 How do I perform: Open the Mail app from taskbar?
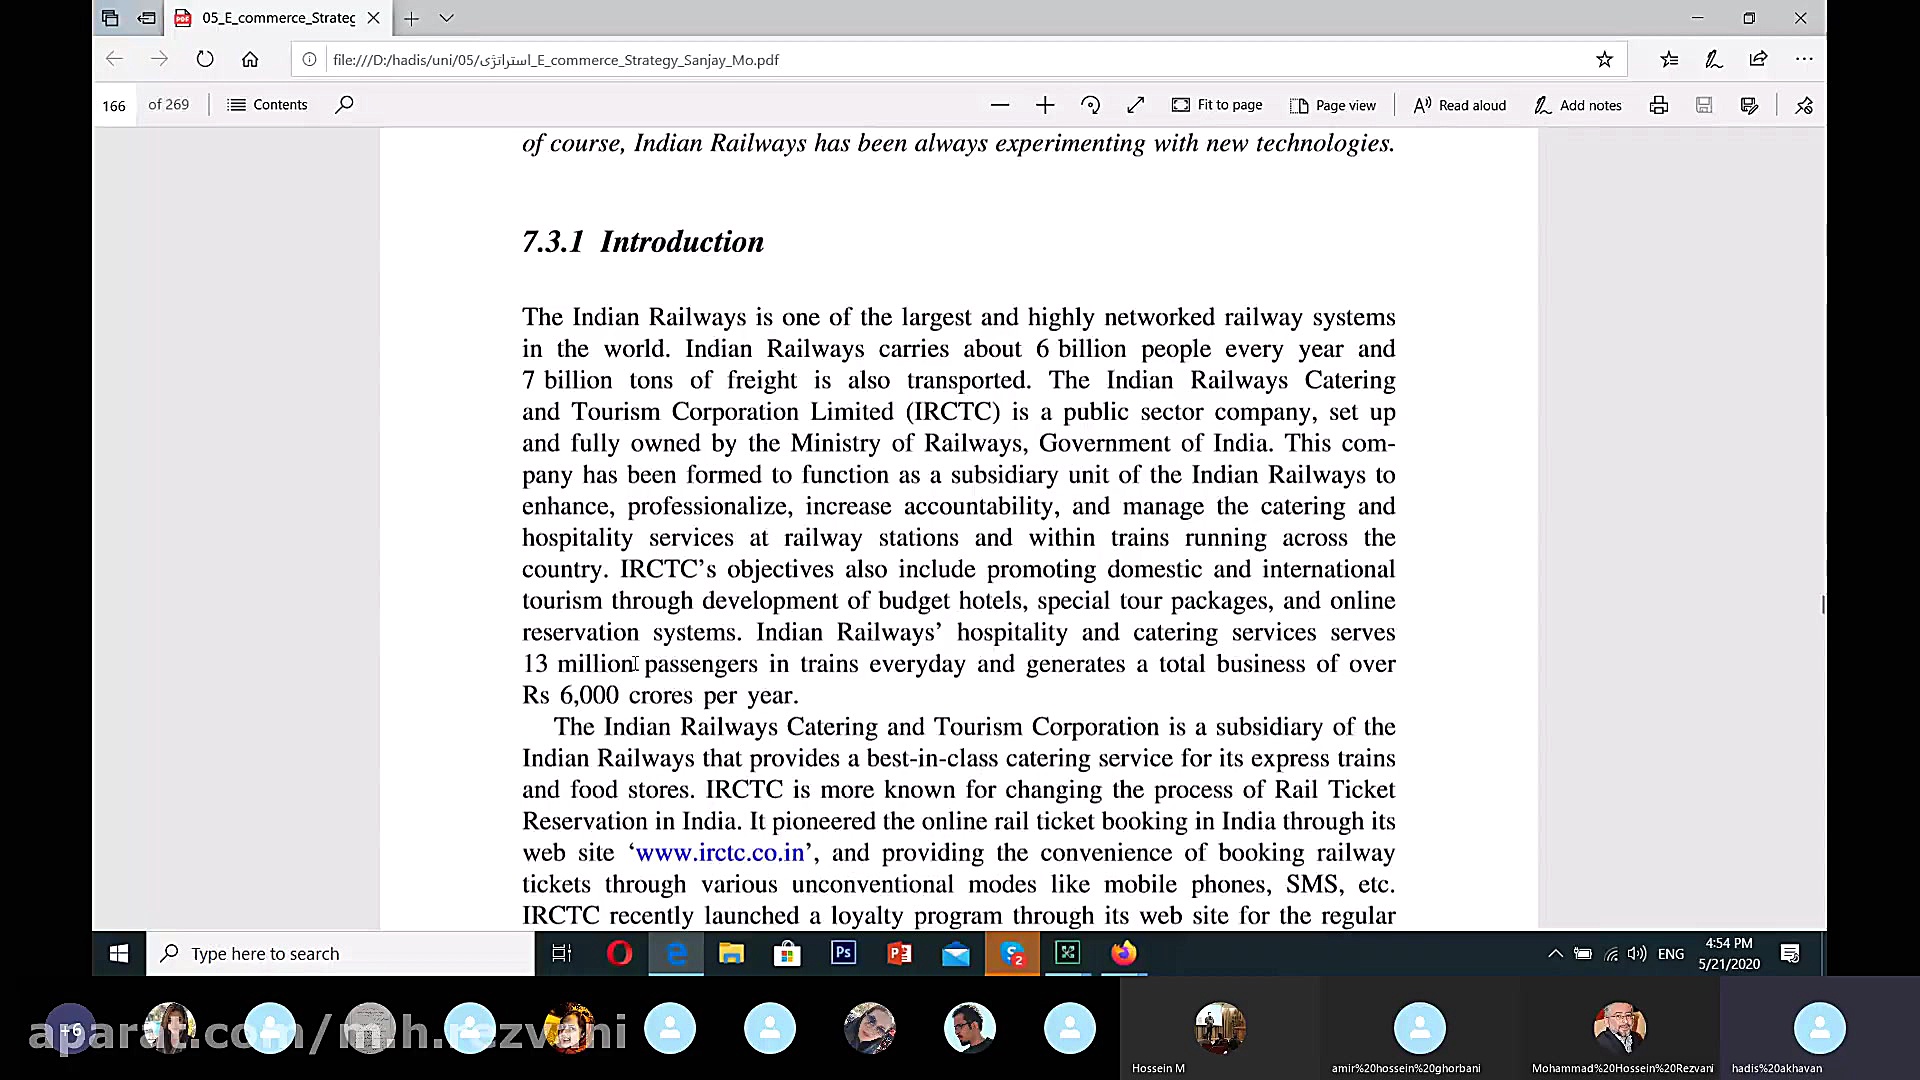(956, 954)
